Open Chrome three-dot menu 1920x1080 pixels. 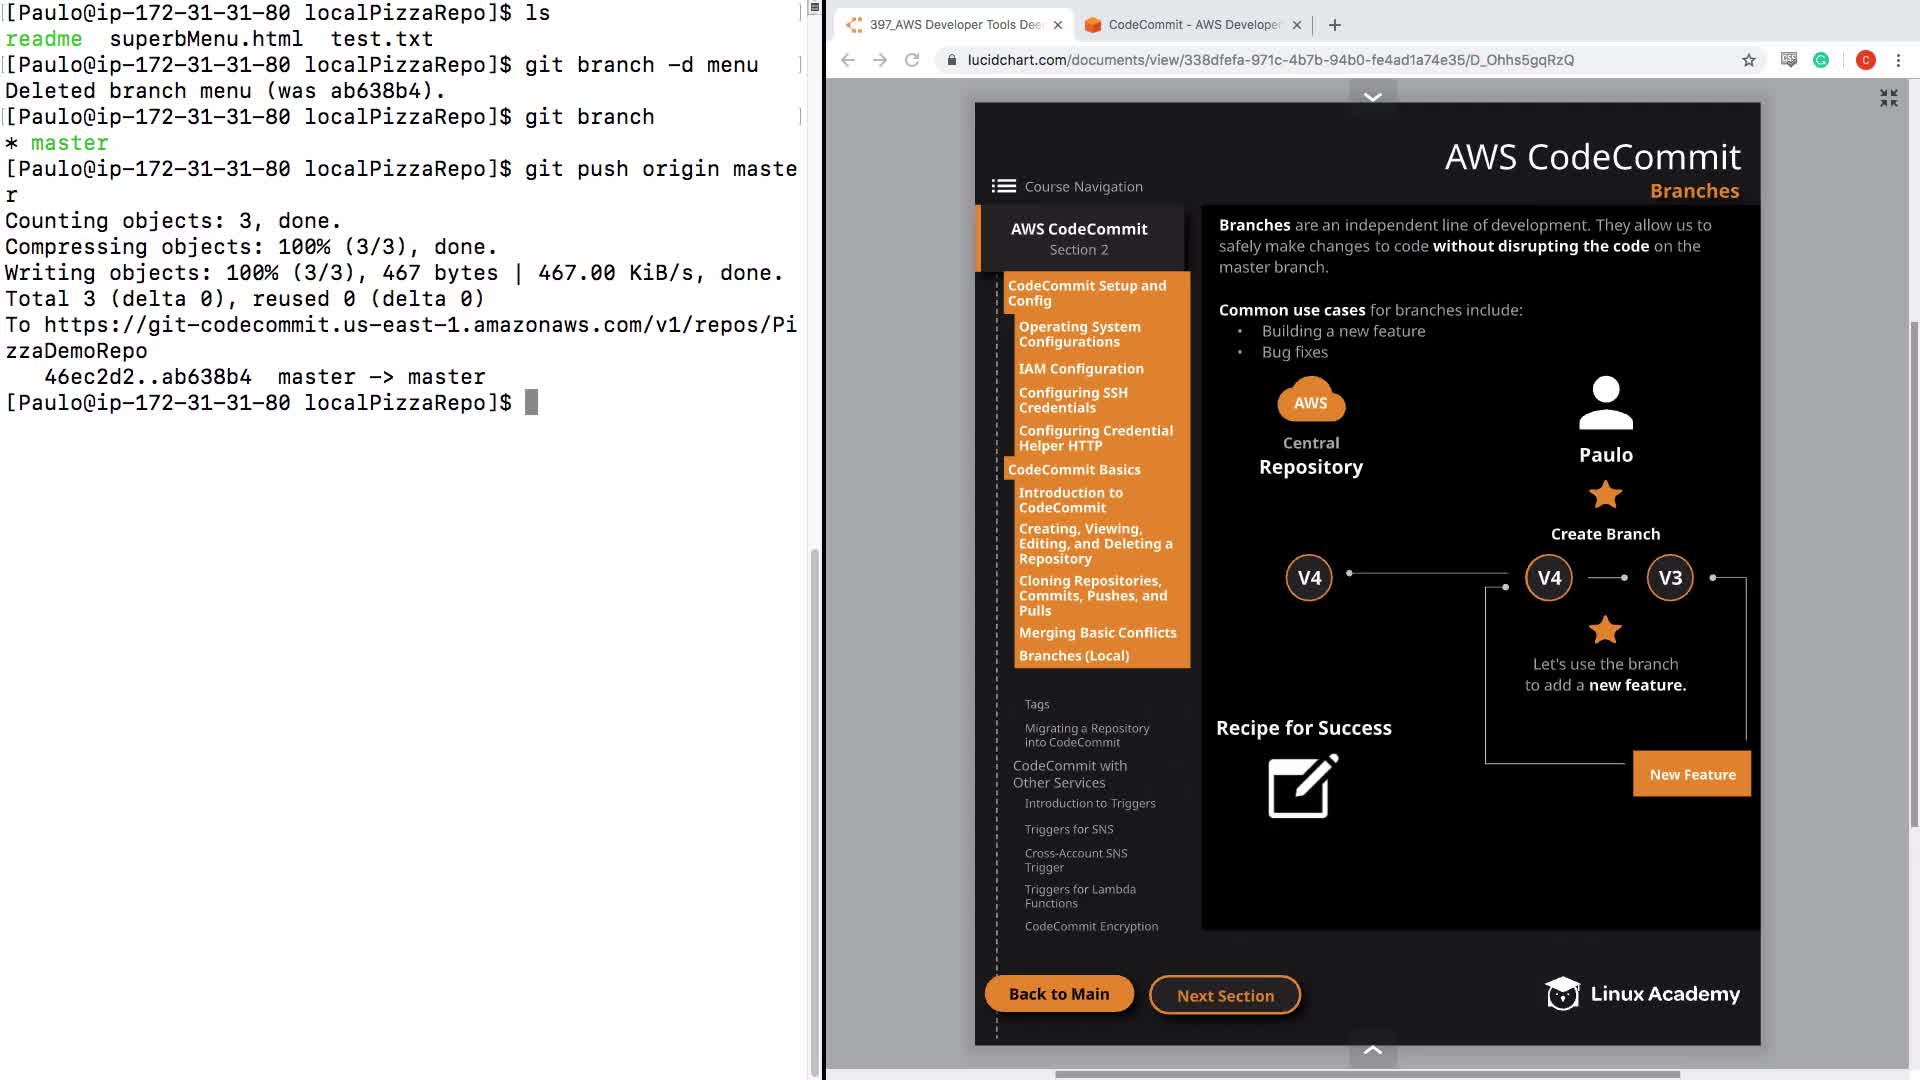[1898, 60]
